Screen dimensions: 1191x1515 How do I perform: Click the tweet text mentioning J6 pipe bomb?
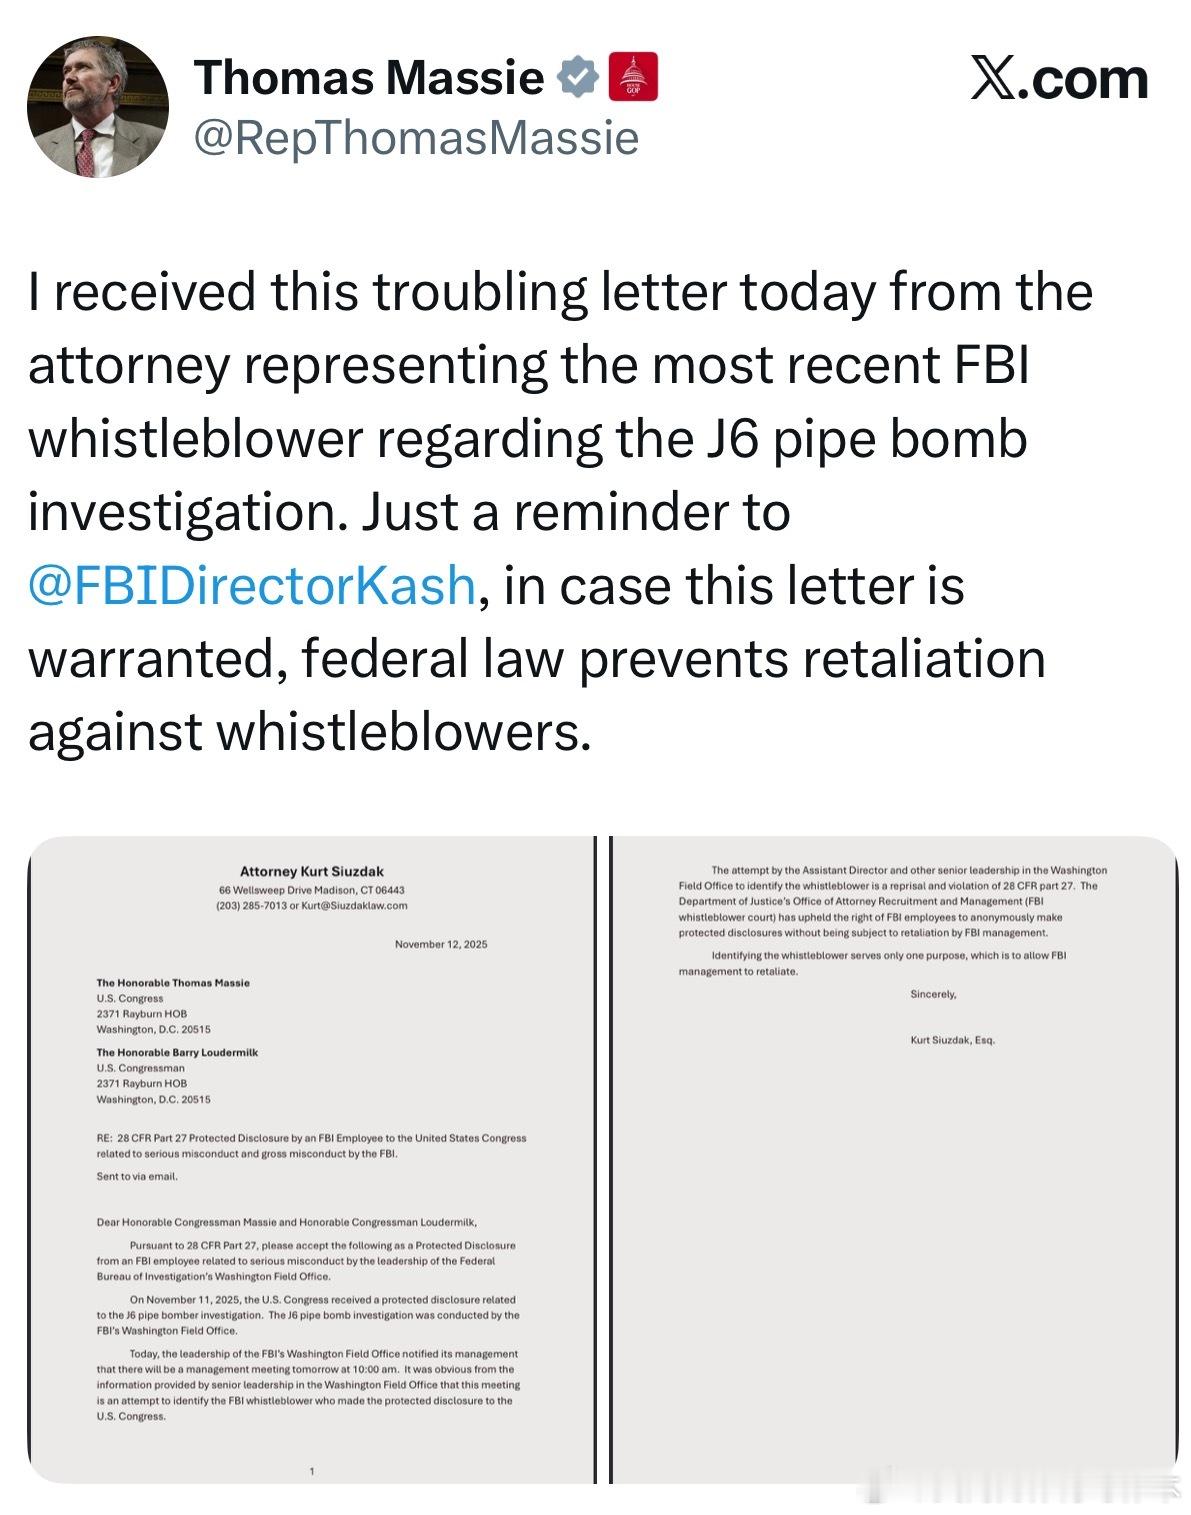(527, 439)
